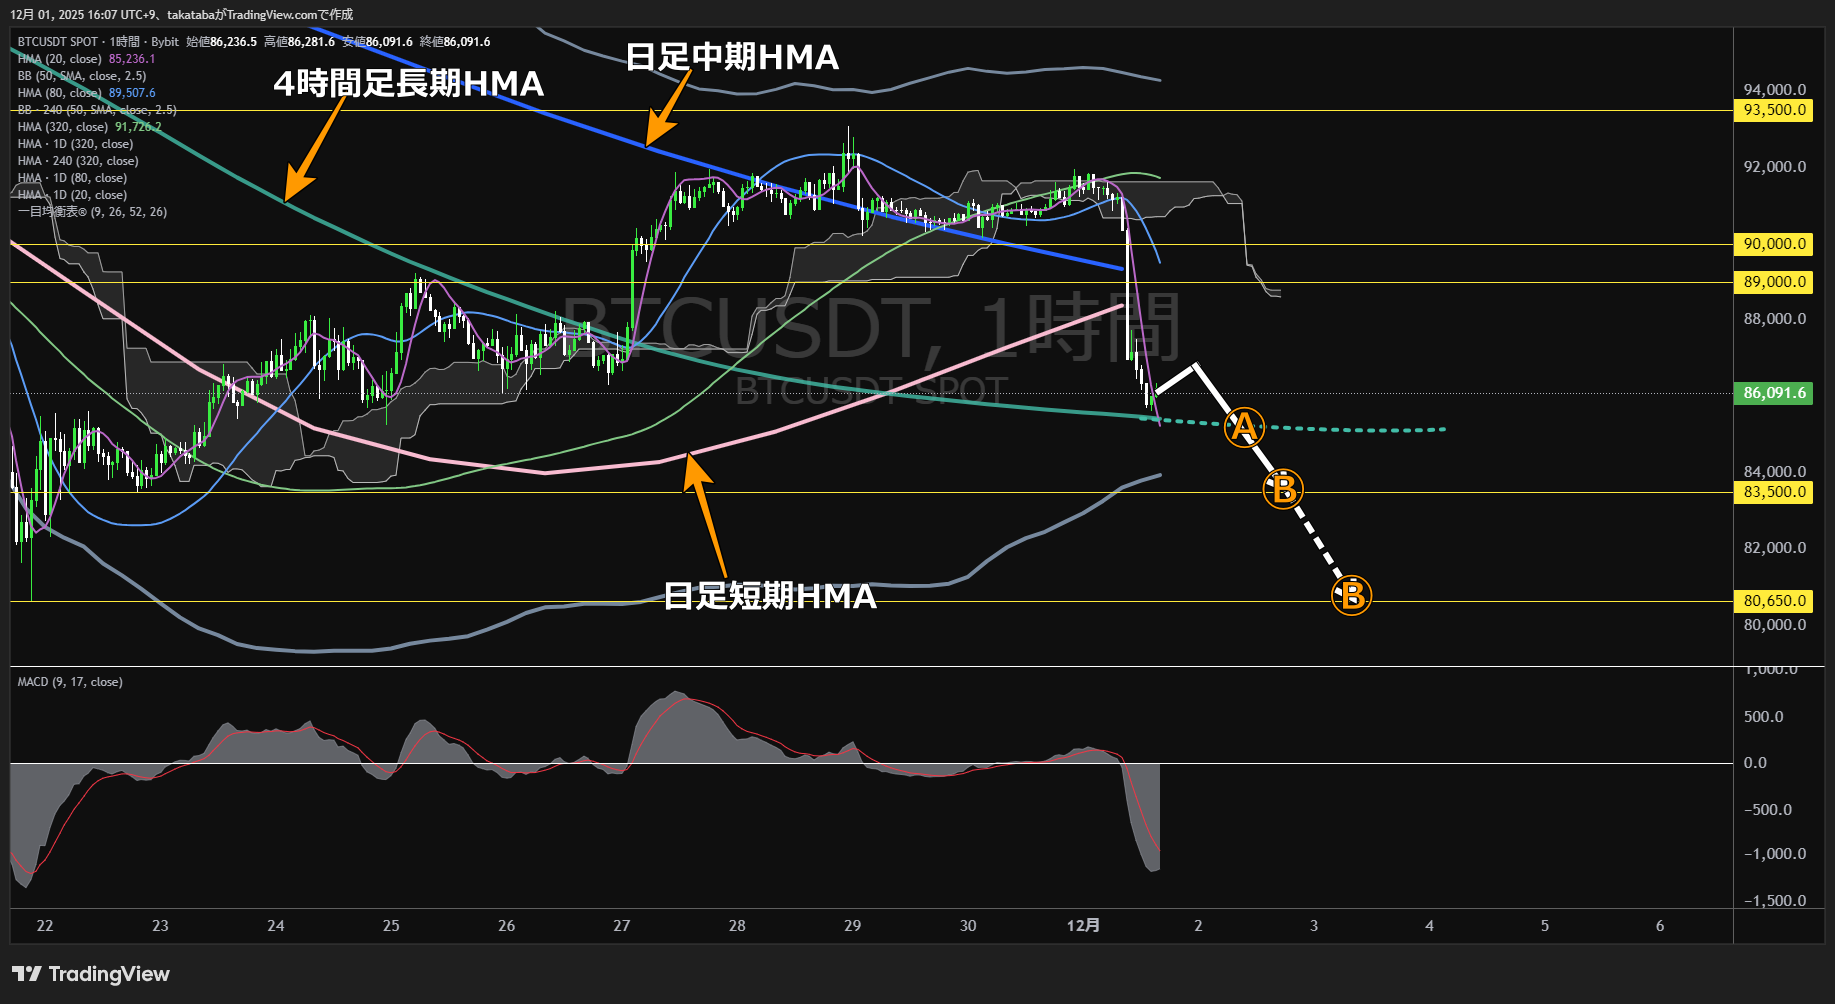Click the 80,000.0 price axis value

tap(1775, 625)
